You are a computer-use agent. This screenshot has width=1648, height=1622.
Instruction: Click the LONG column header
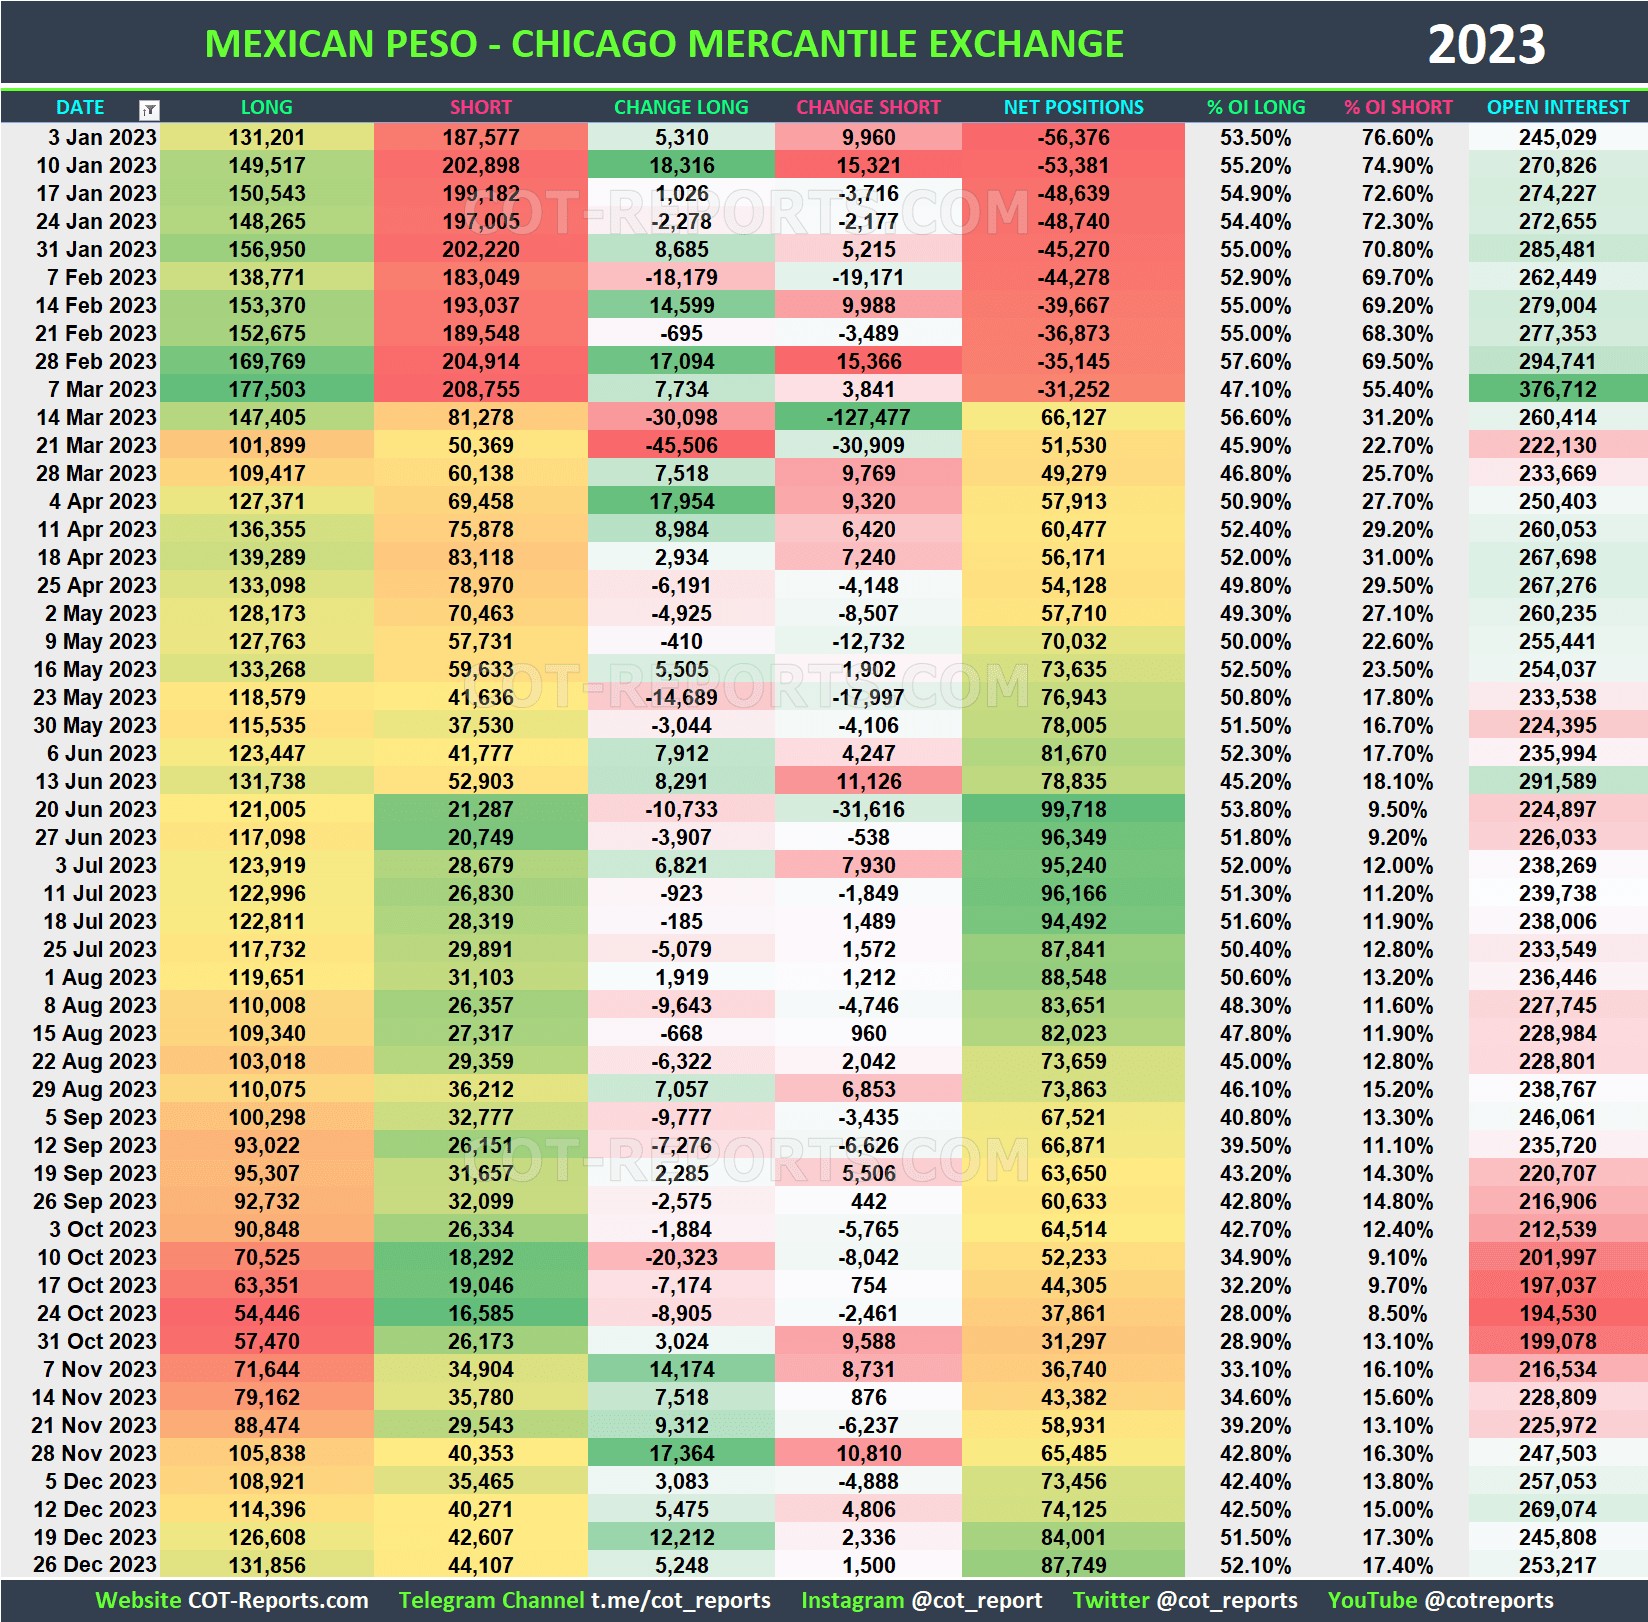(267, 107)
